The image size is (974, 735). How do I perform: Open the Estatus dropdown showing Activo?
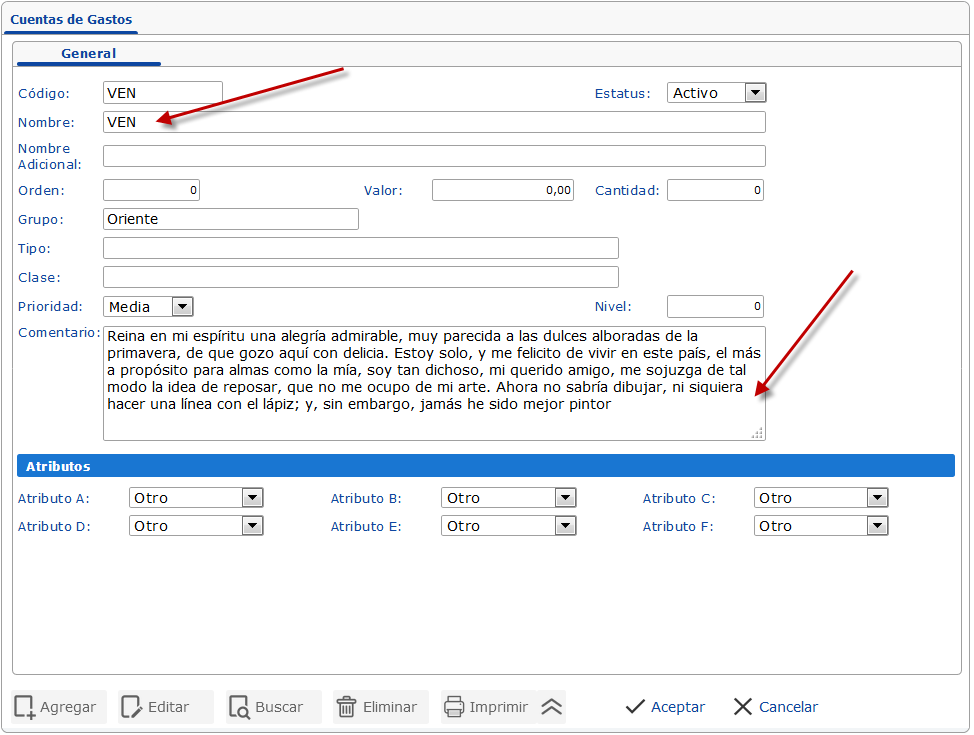(755, 92)
